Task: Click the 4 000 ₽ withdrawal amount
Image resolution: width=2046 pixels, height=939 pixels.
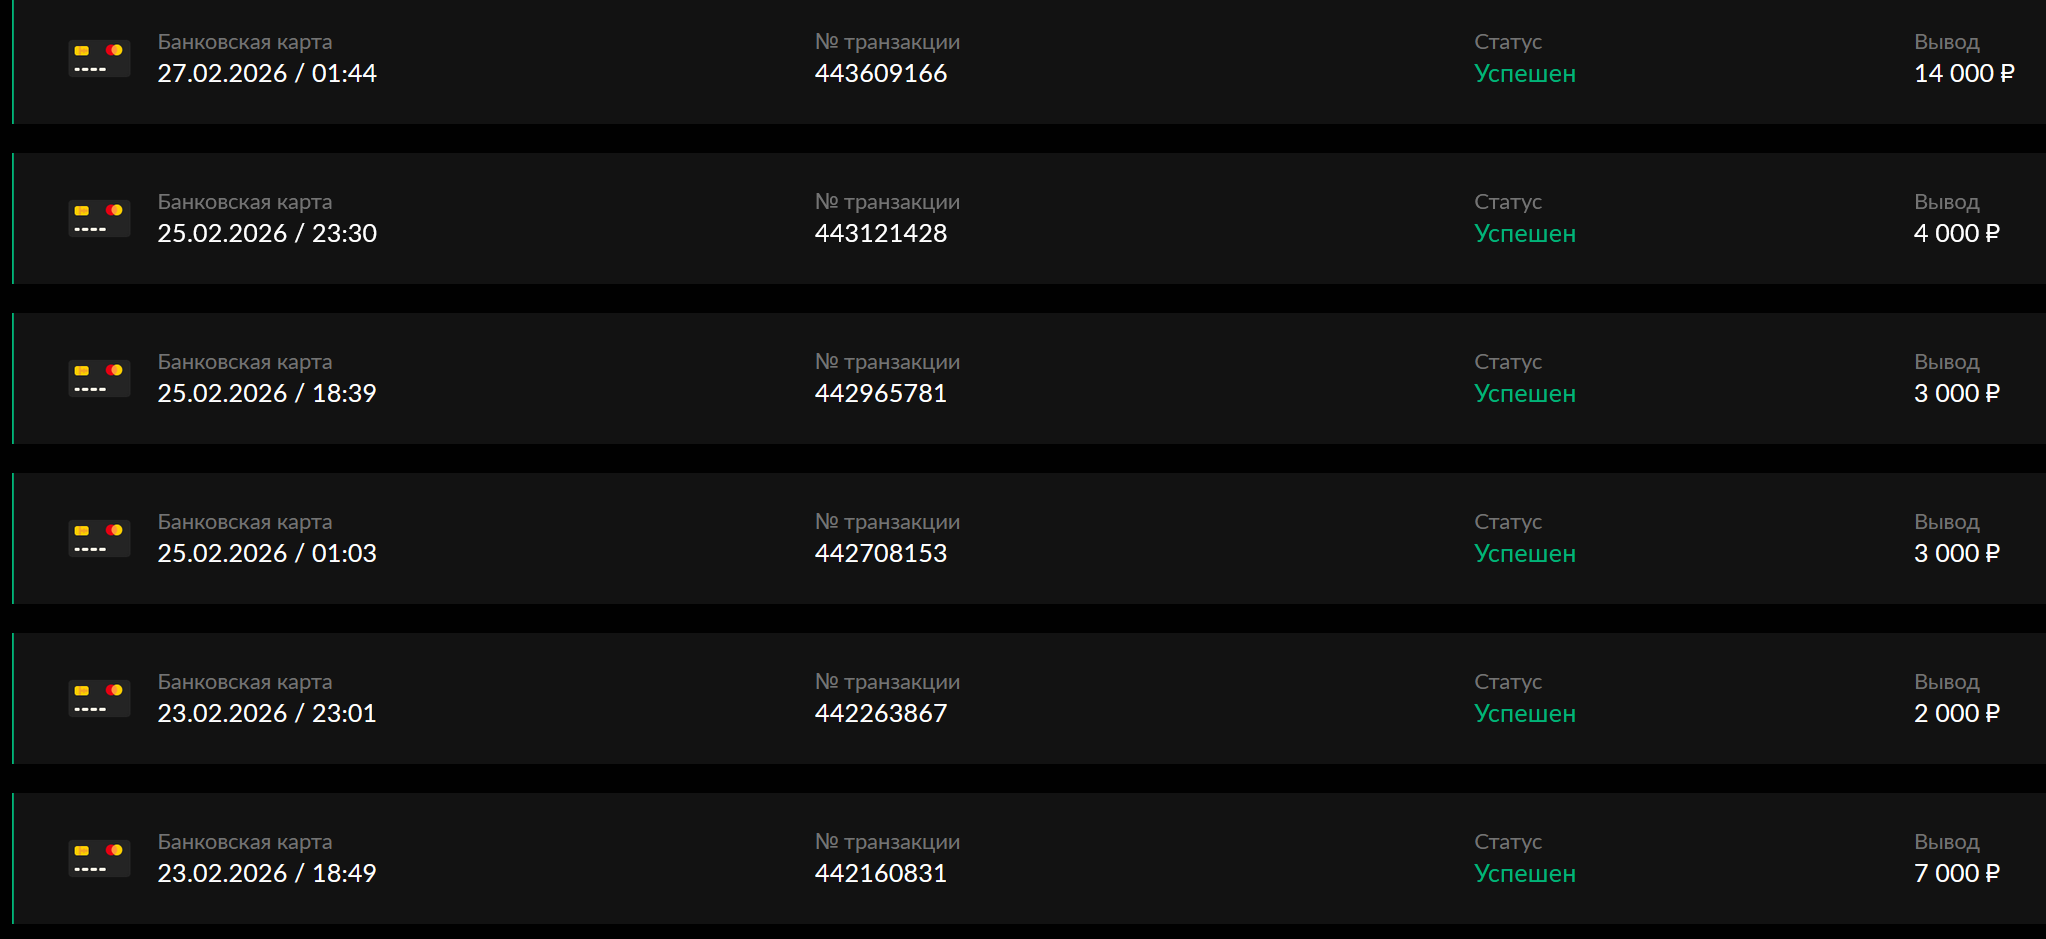Action: tap(1956, 234)
